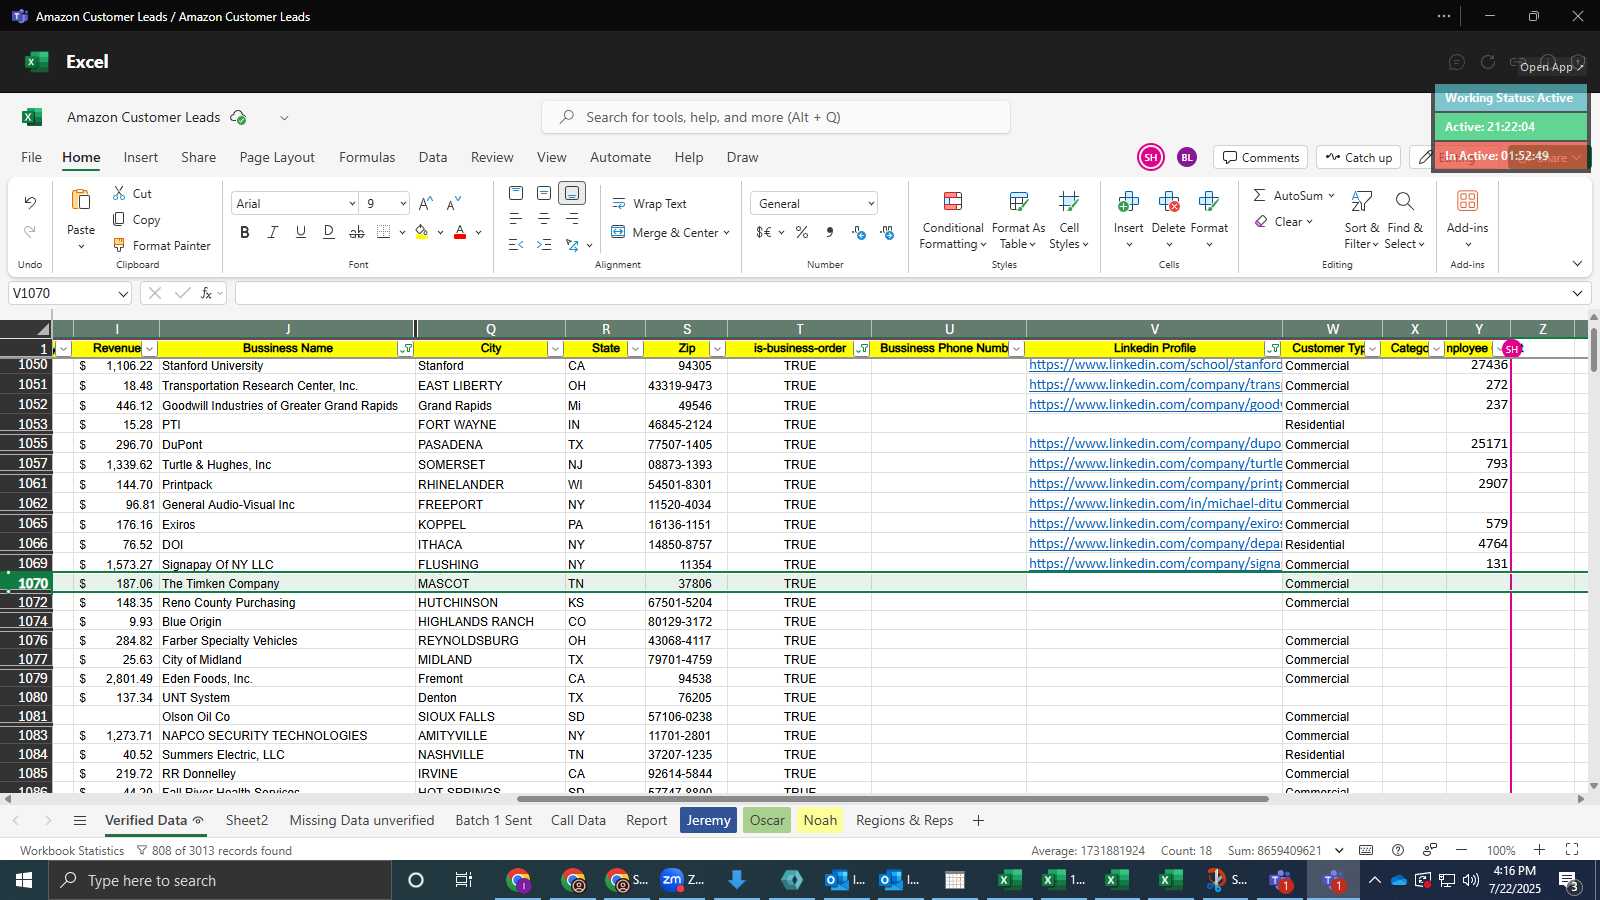Viewport: 1600px width, 900px height.
Task: Open the font size dropdown
Action: tap(403, 204)
